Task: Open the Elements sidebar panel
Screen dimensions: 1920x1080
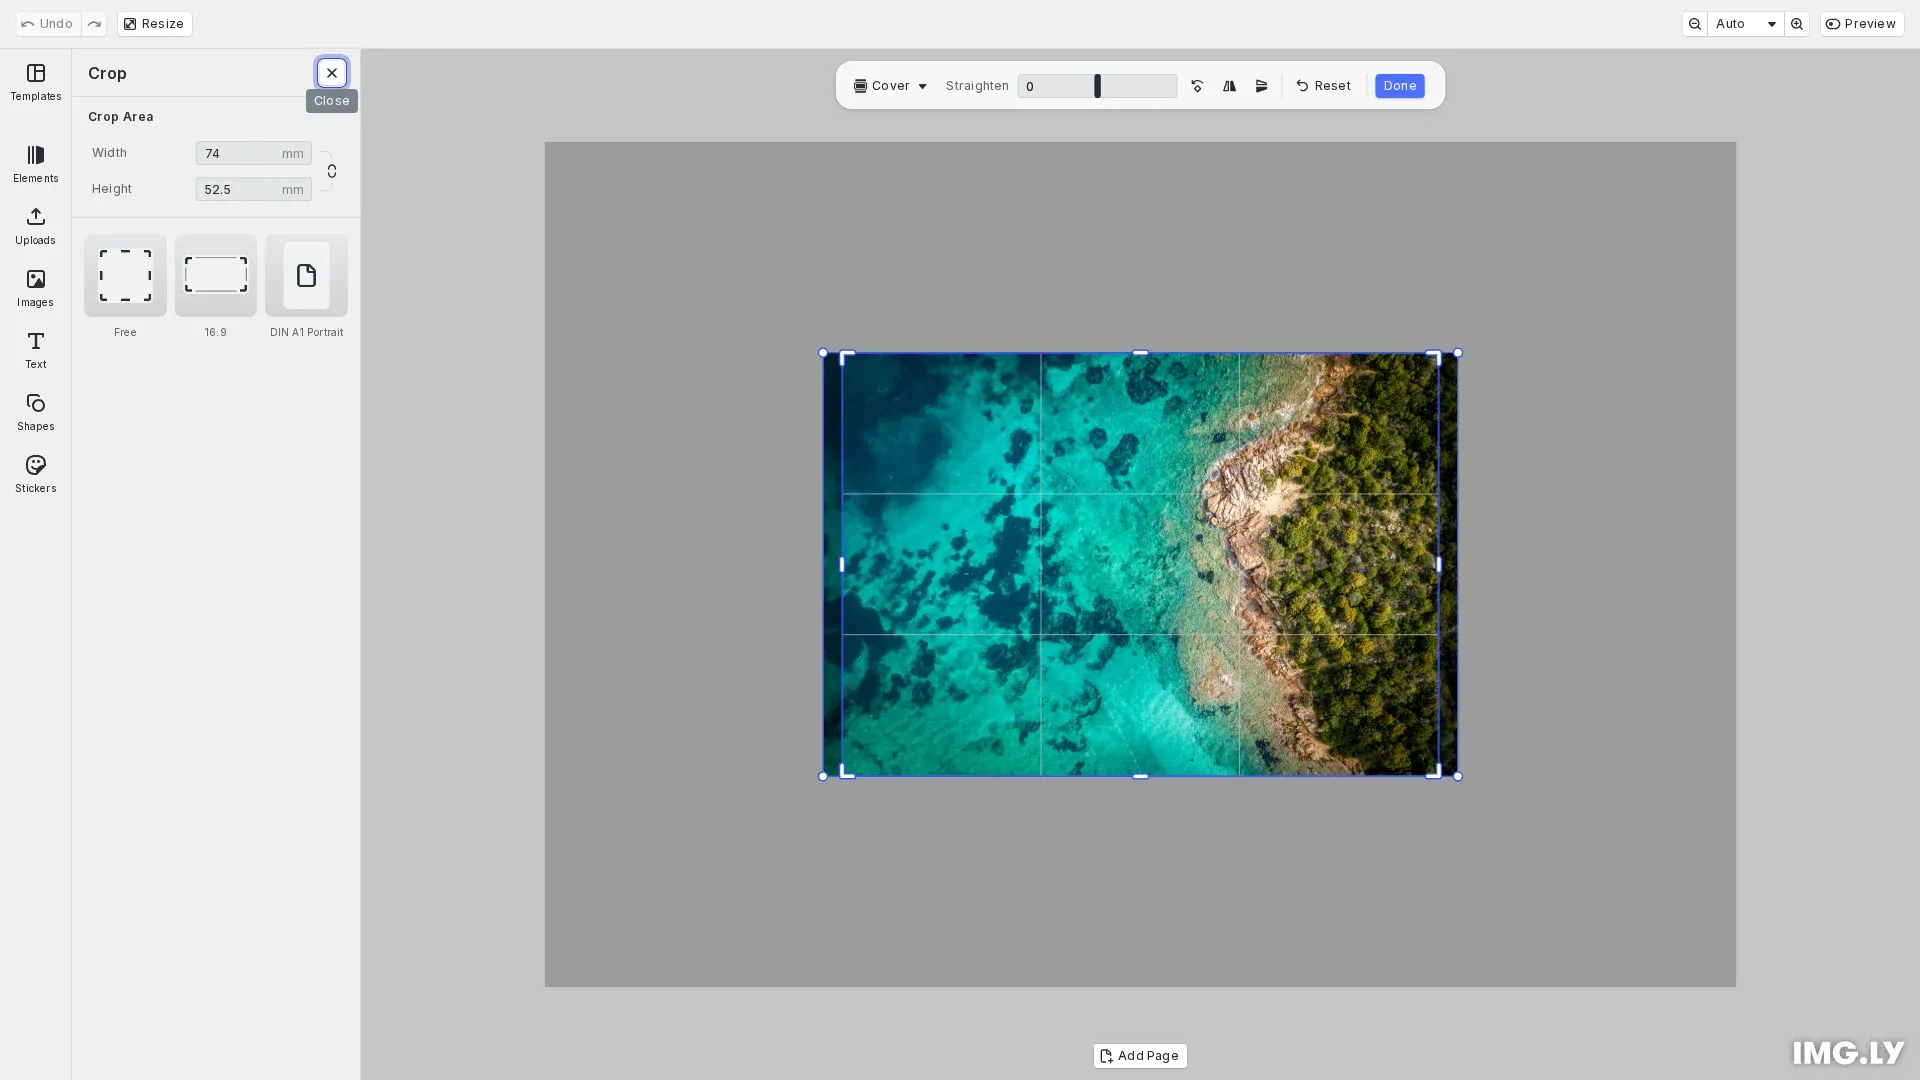Action: (x=35, y=165)
